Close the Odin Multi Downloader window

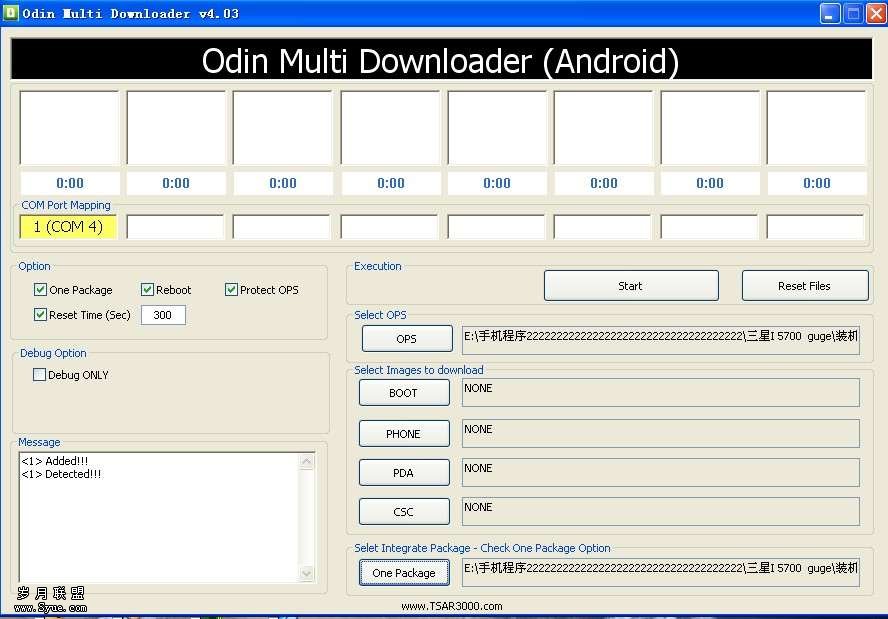pyautogui.click(x=876, y=13)
